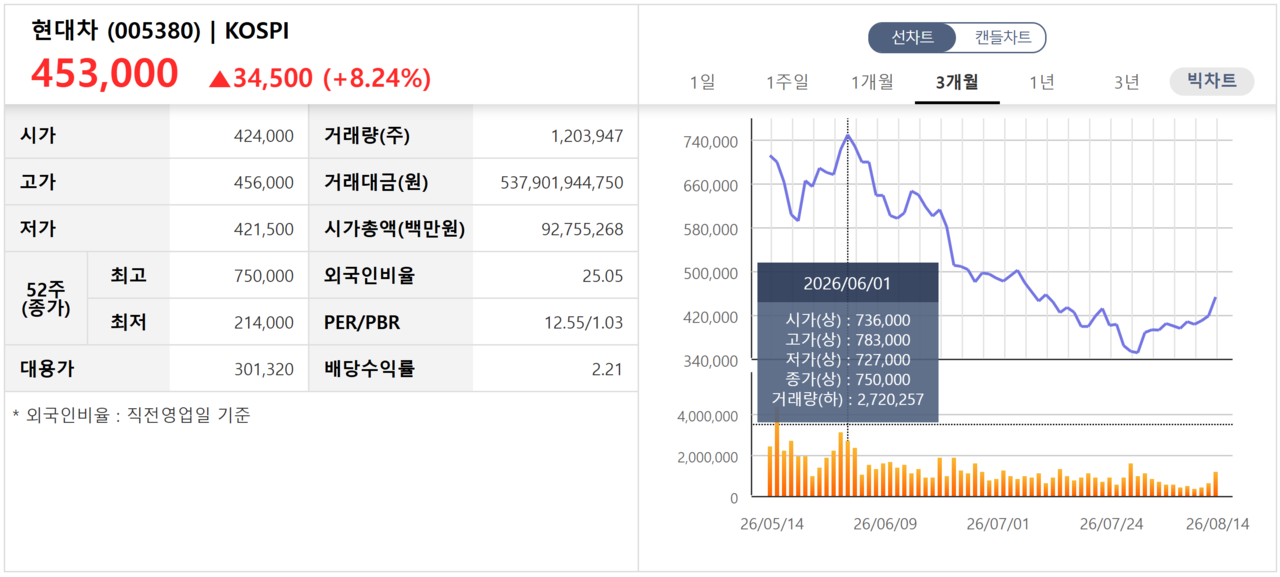Click the 거래량(주) label

click(x=367, y=136)
